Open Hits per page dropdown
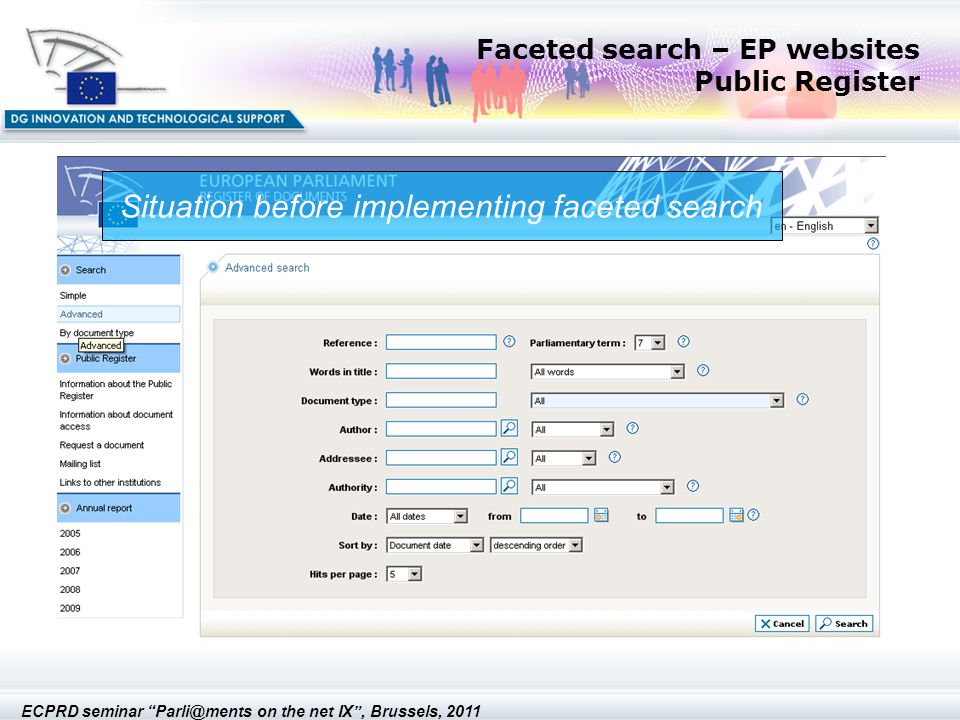The image size is (960, 720). pyautogui.click(x=404, y=574)
